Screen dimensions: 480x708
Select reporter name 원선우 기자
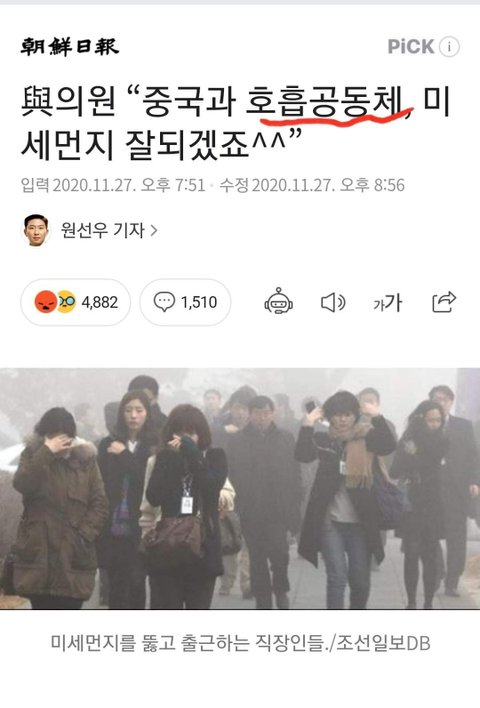(x=102, y=230)
